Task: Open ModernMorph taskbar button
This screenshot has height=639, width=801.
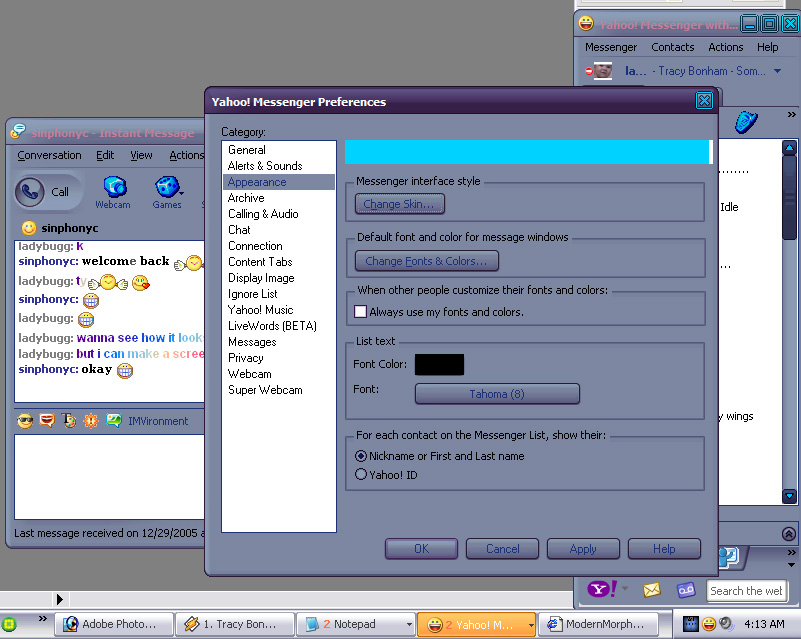Action: (x=598, y=624)
